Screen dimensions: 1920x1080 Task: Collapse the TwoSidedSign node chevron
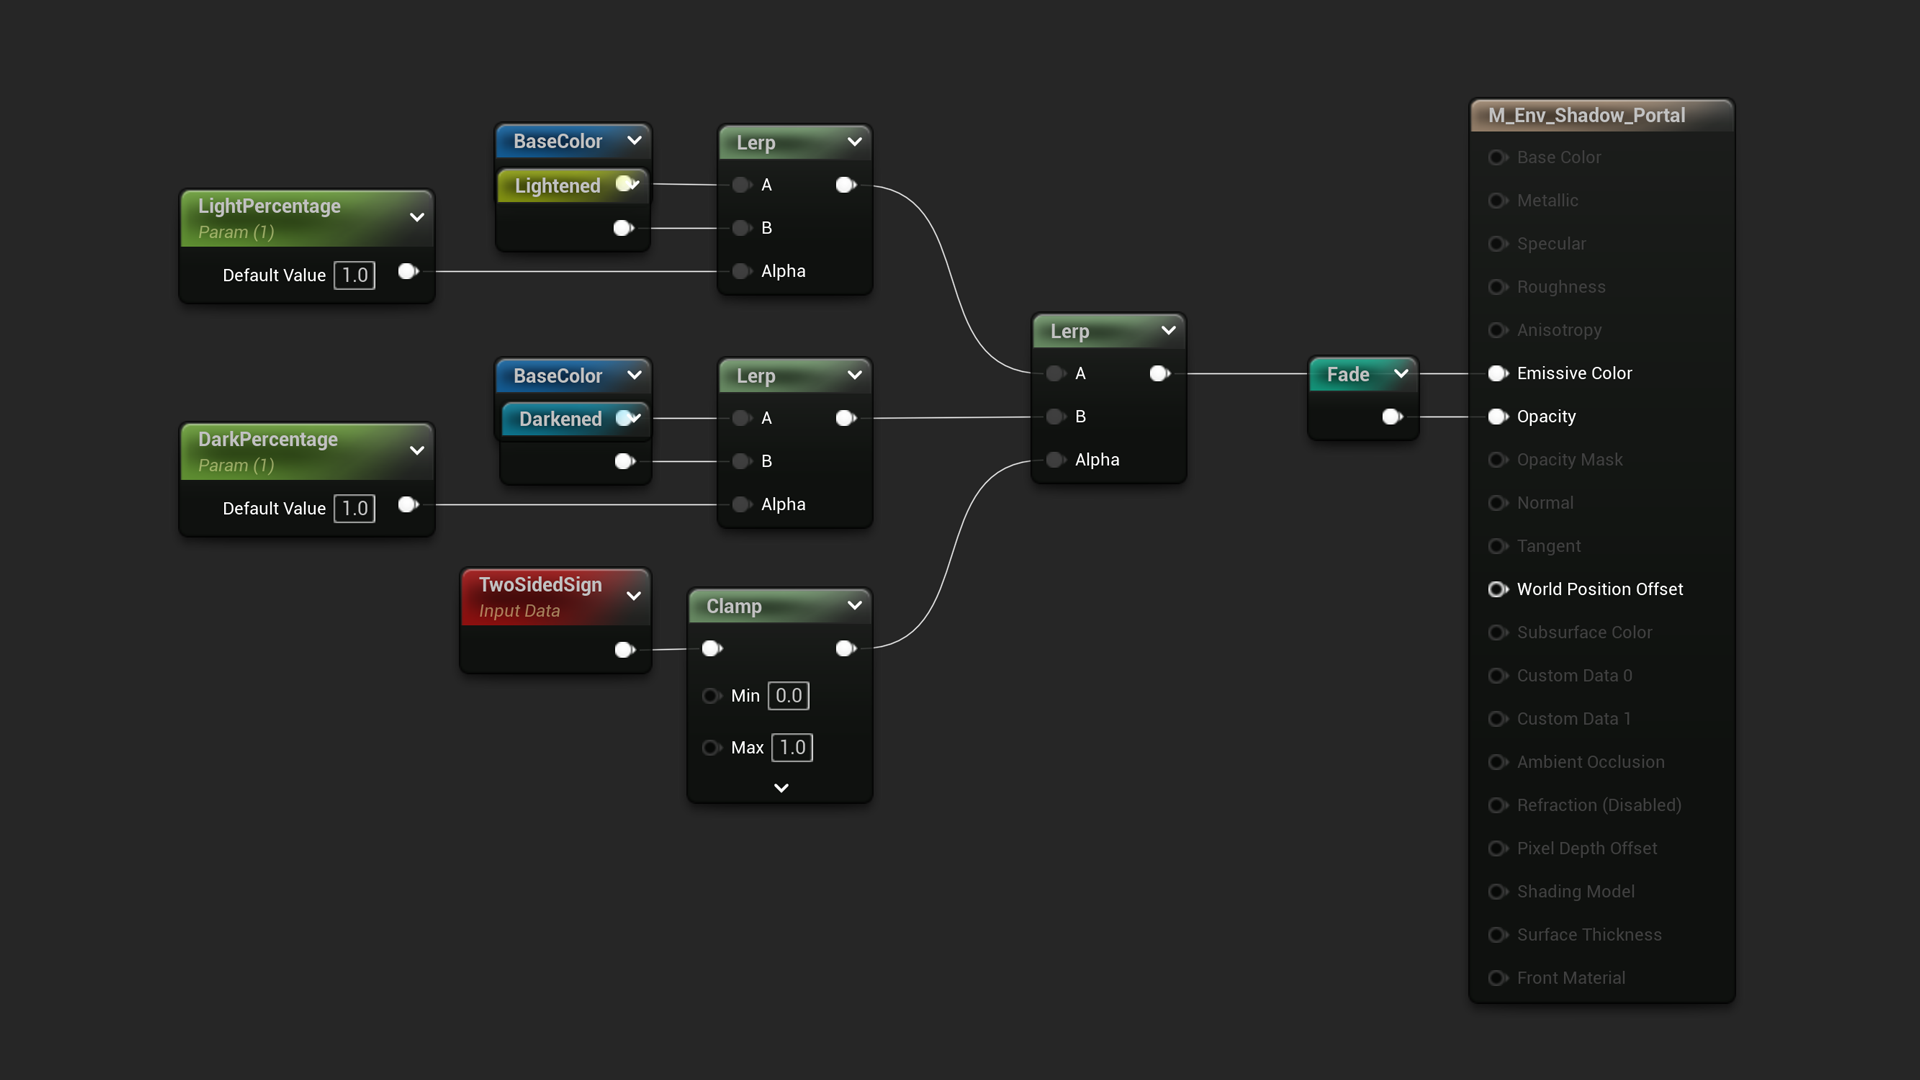pos(633,596)
